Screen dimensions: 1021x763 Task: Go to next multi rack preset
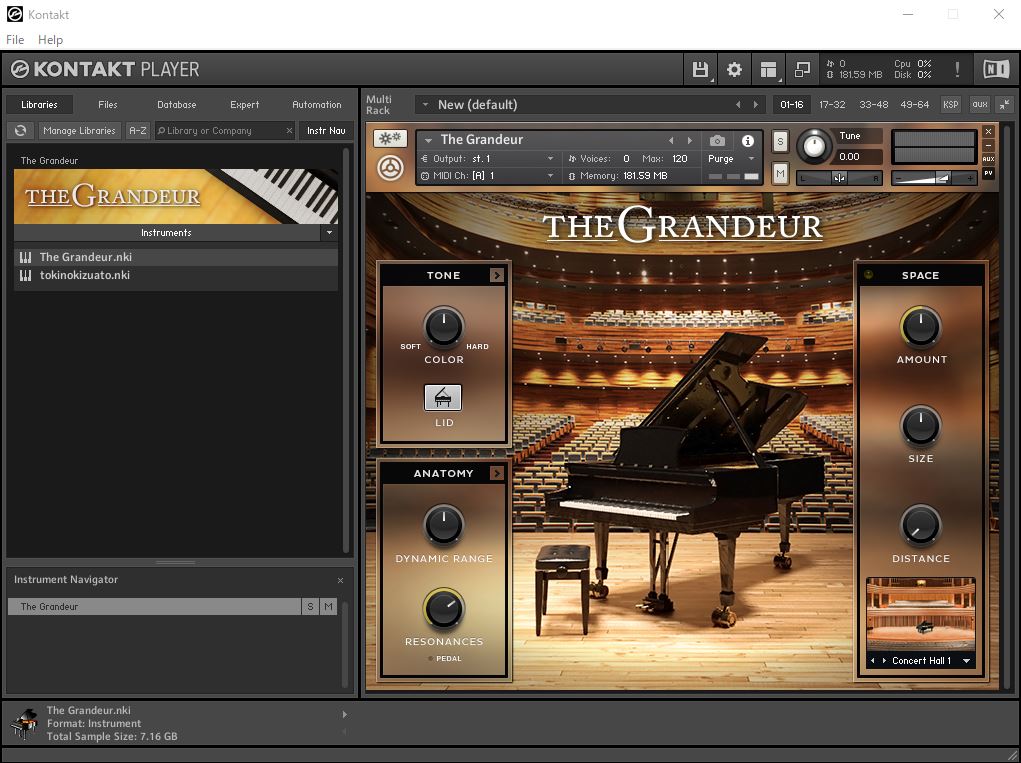[756, 104]
